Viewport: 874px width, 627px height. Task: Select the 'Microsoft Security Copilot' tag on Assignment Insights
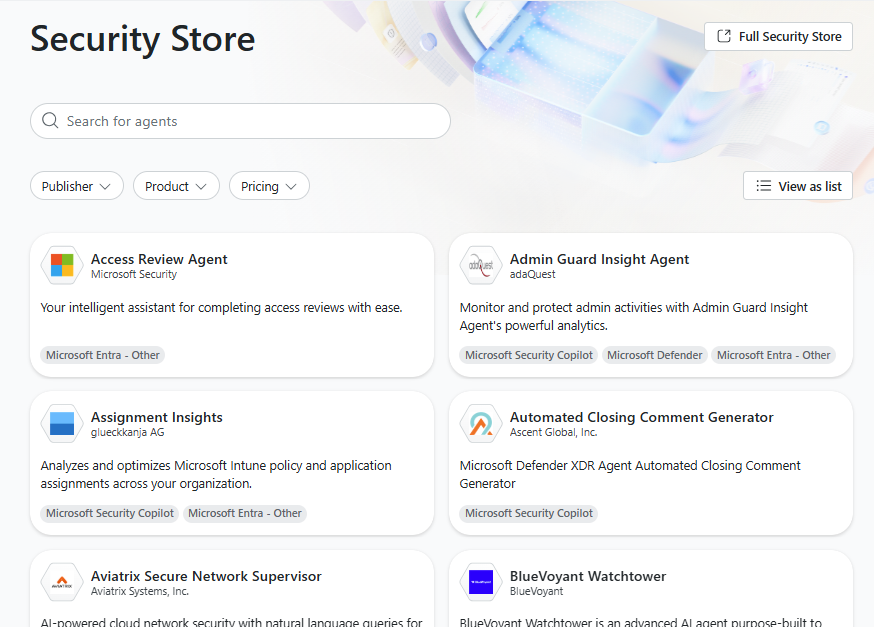coord(109,513)
